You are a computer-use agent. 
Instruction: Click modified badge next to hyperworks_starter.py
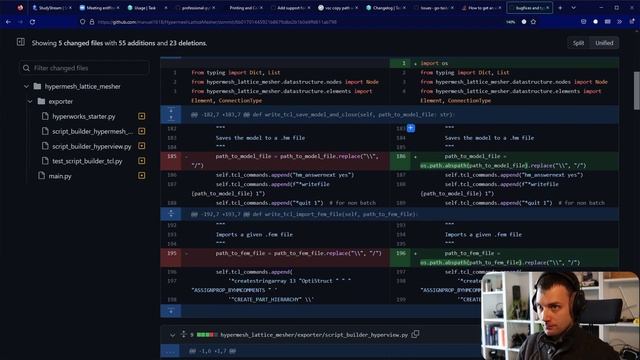[x=142, y=116]
